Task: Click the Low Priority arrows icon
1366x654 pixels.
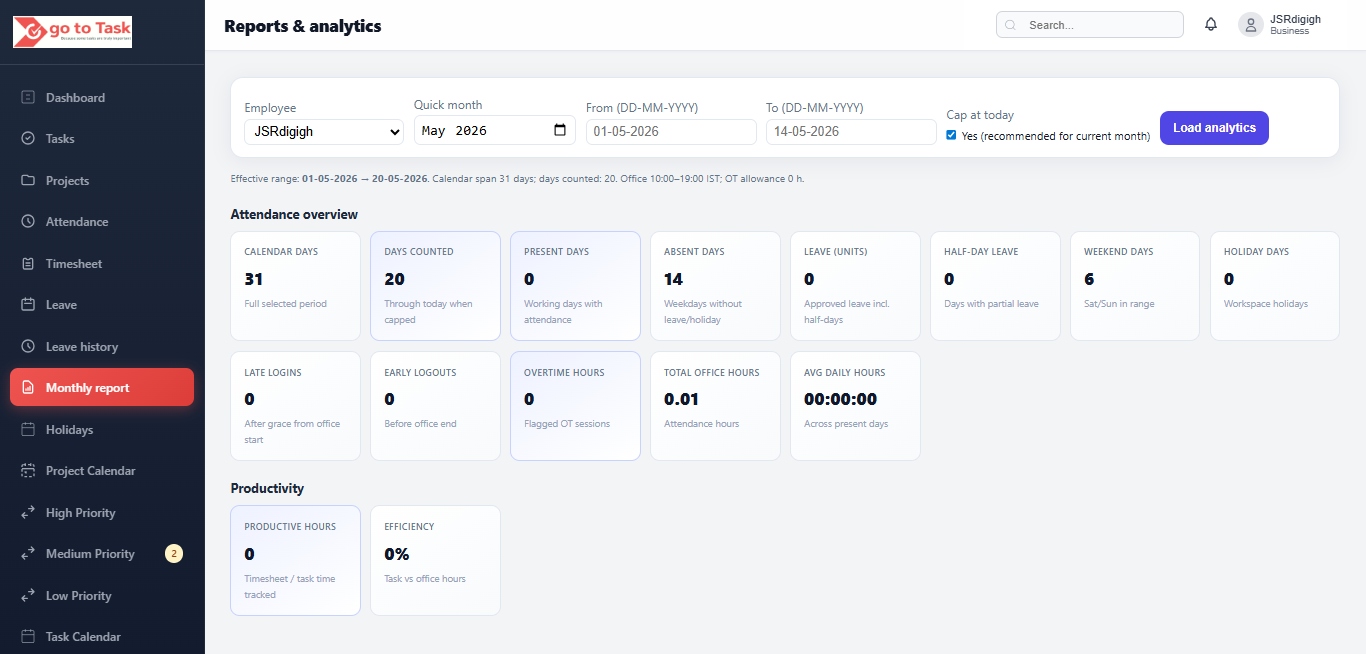Action: point(28,595)
